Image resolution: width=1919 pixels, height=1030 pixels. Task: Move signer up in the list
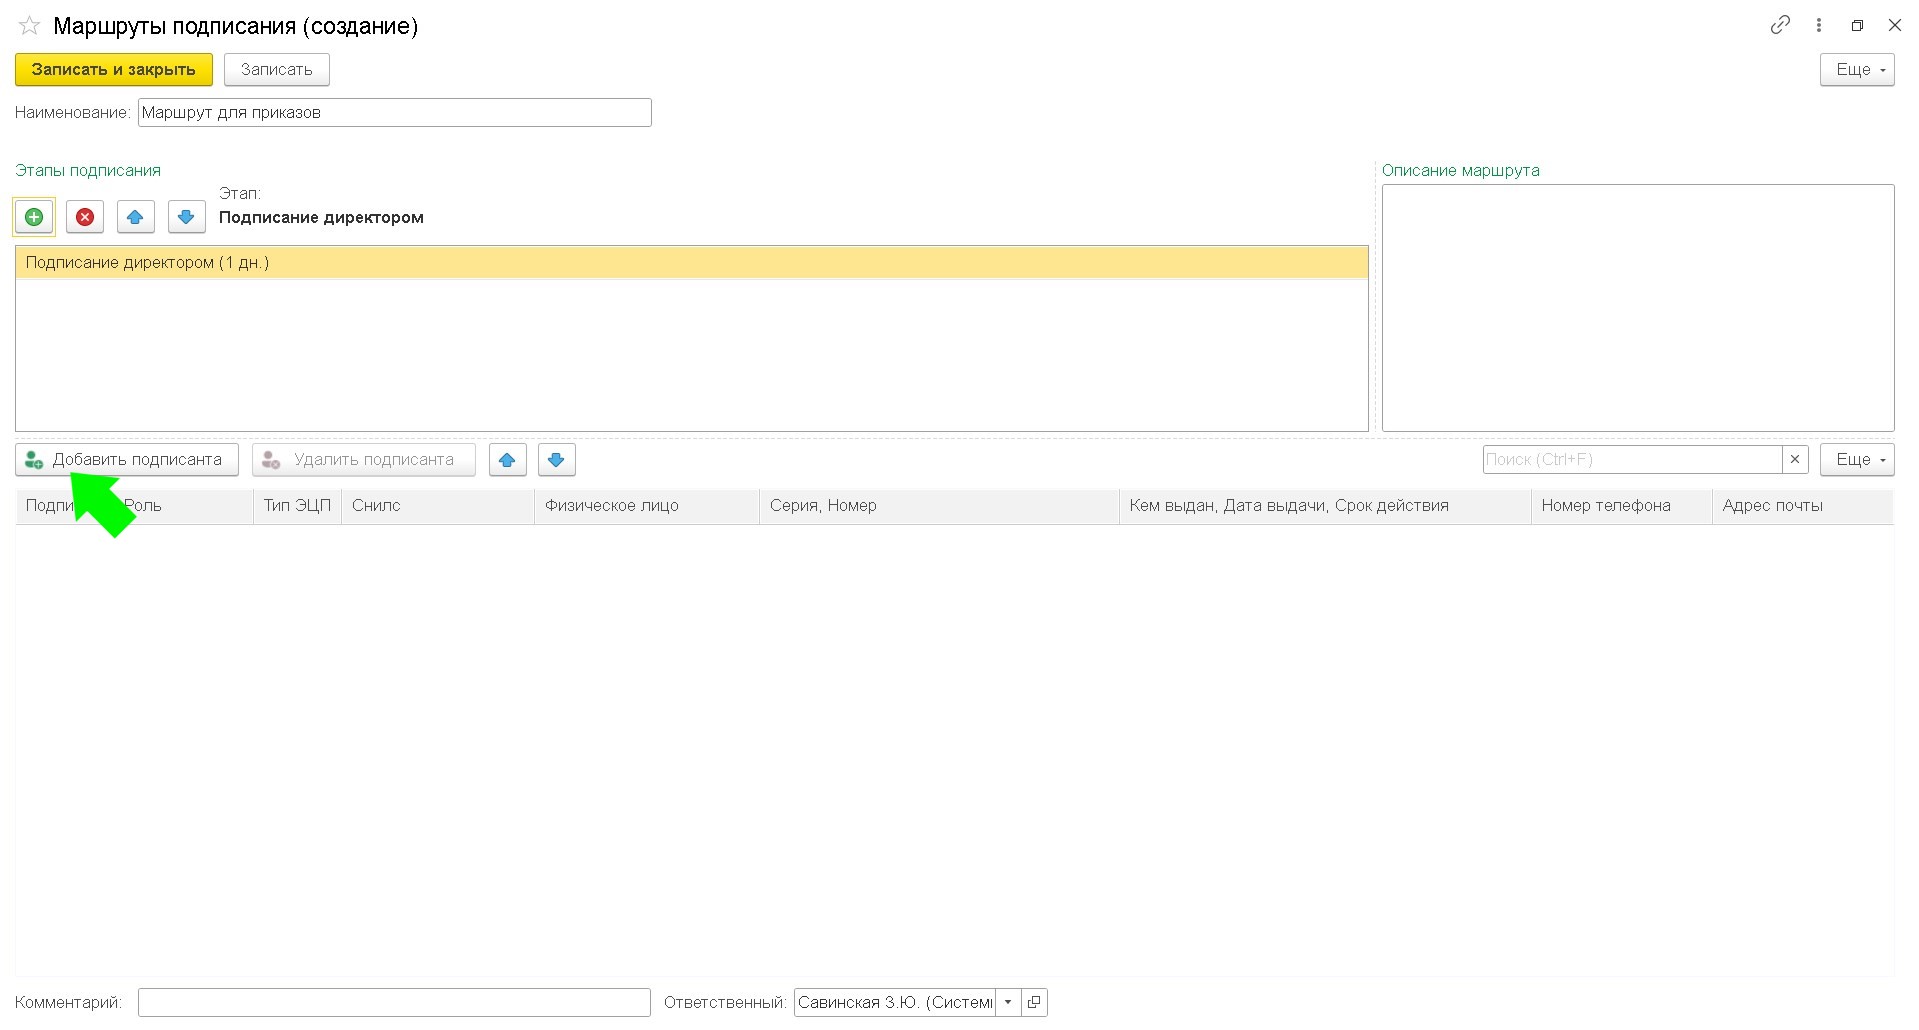[507, 460]
